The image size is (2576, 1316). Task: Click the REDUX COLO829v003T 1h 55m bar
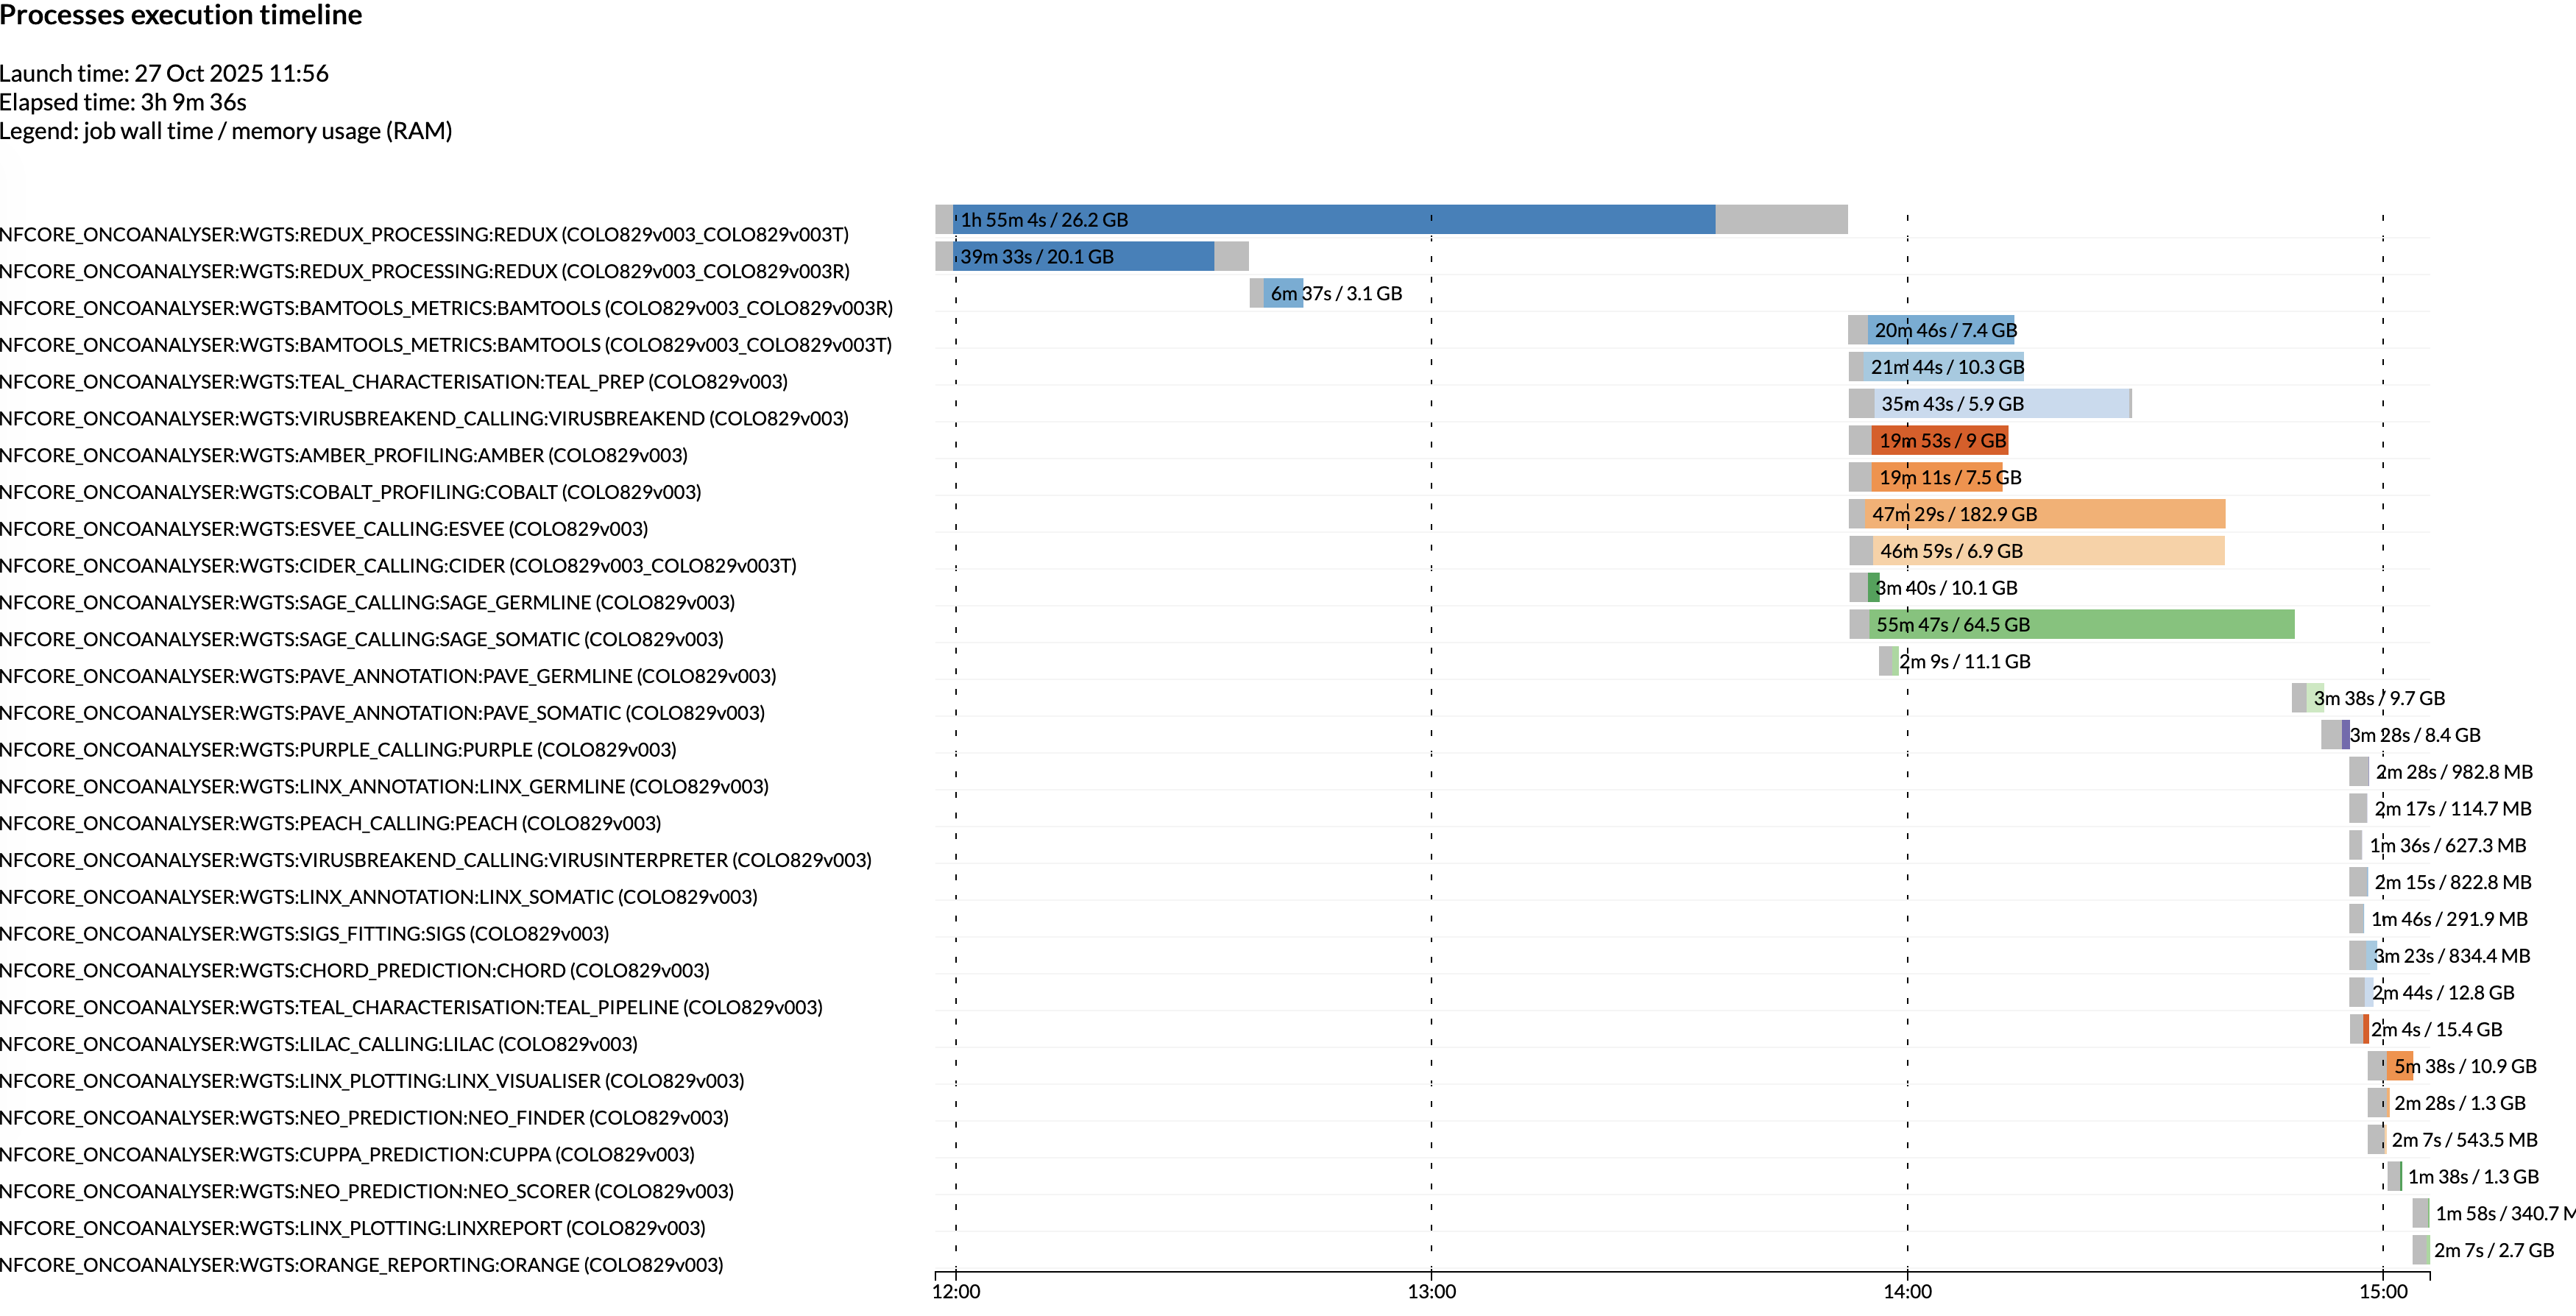pyautogui.click(x=1333, y=220)
